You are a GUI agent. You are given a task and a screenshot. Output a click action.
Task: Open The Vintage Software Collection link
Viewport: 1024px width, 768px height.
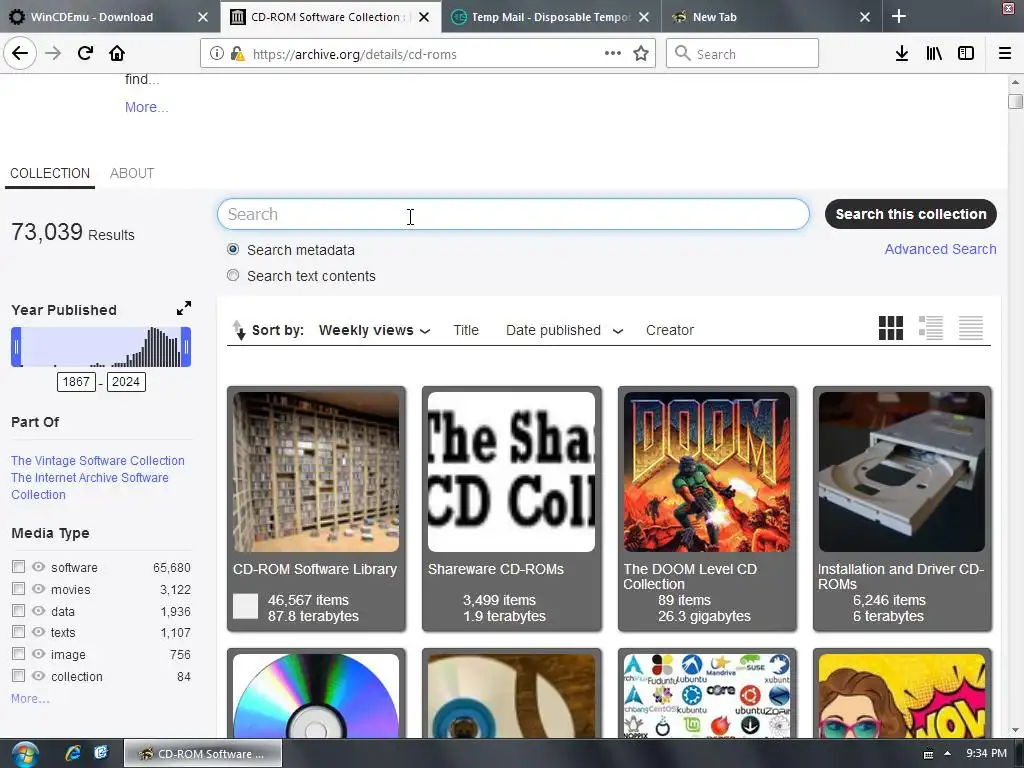point(98,461)
